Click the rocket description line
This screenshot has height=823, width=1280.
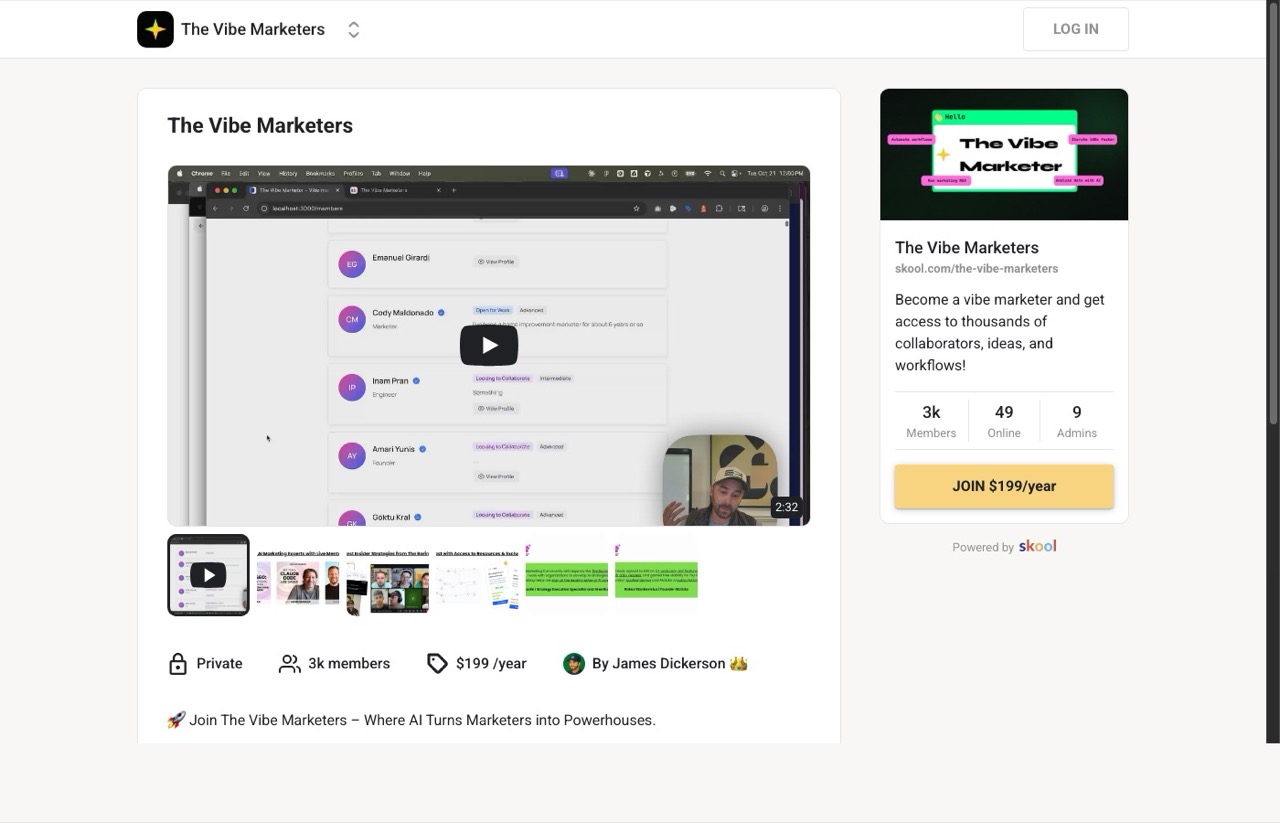tap(411, 720)
